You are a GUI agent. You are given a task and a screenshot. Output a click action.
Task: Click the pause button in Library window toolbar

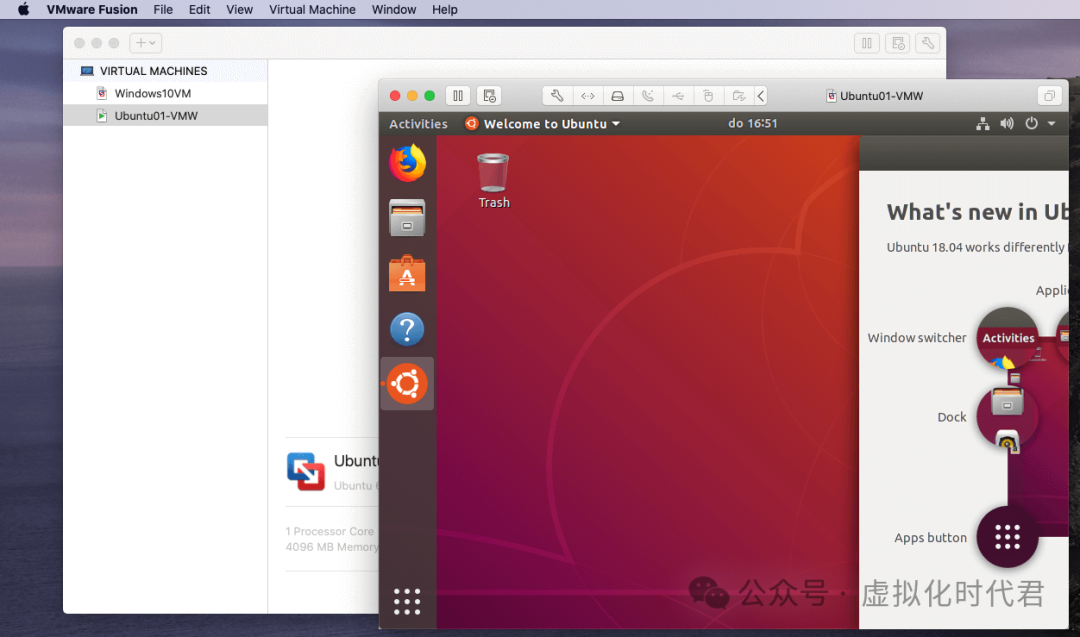[x=867, y=43]
